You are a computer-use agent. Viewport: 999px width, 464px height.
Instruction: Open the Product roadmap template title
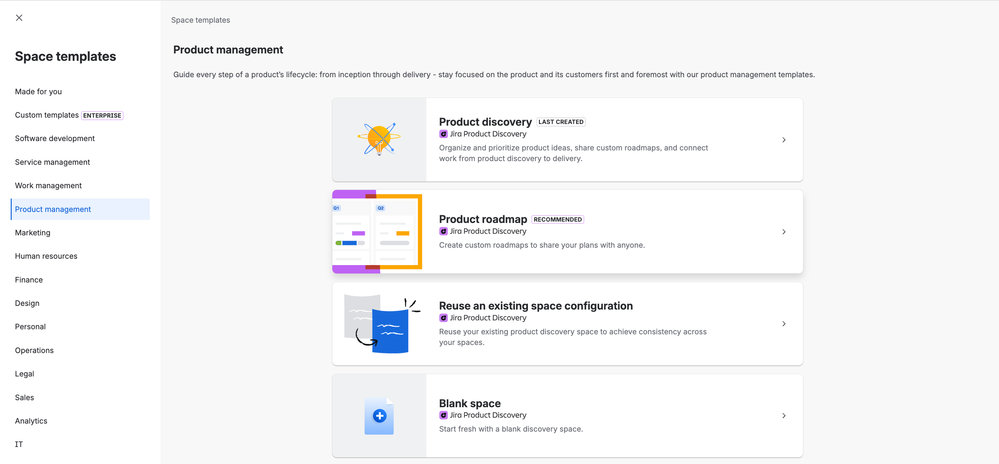click(483, 219)
